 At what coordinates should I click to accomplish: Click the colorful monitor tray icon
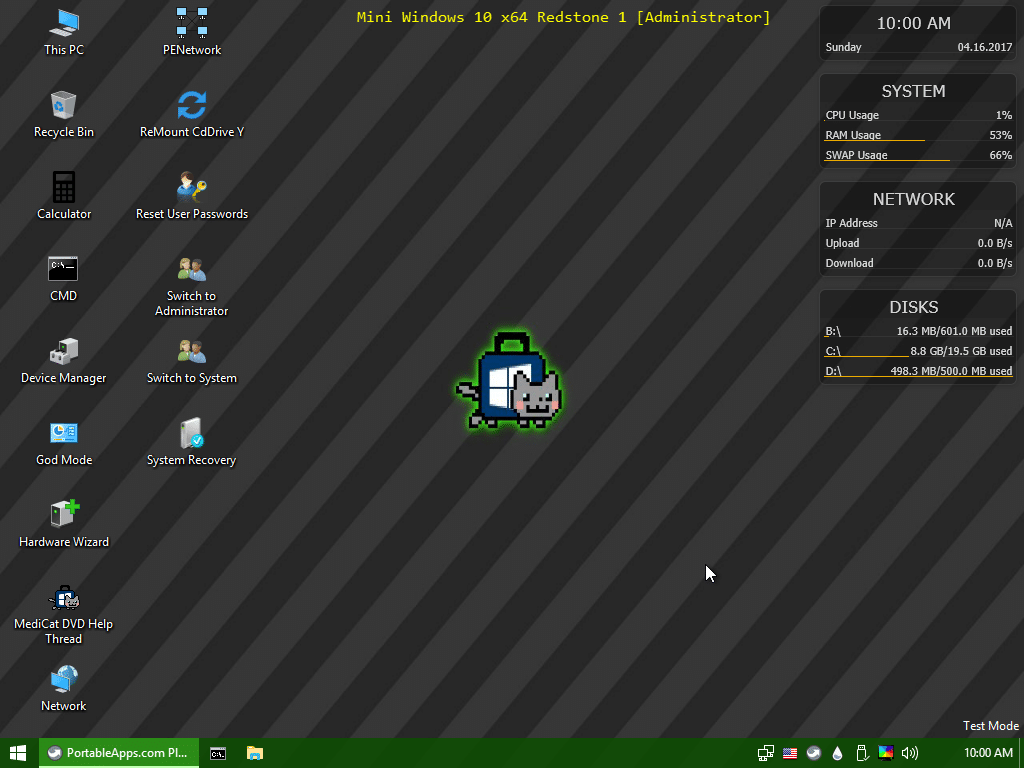click(886, 753)
